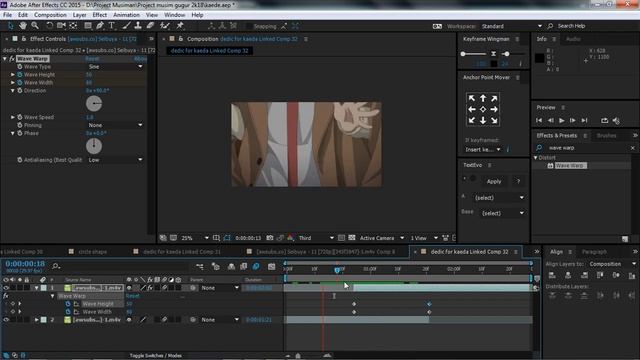Open the Antialiasing Low dropdown
The image size is (640, 360).
(x=116, y=160)
